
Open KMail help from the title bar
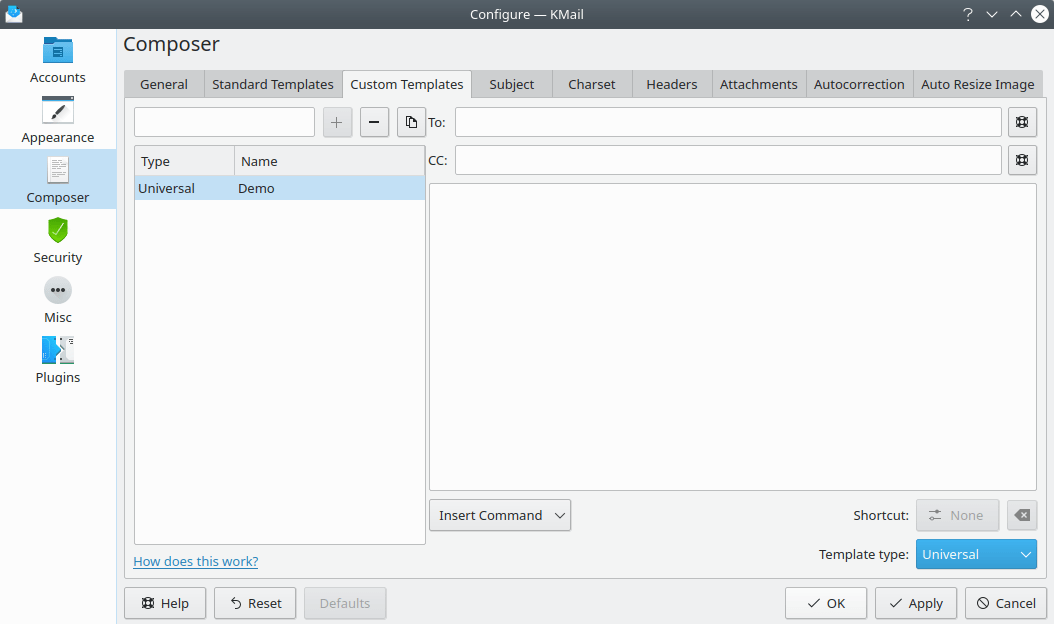967,14
